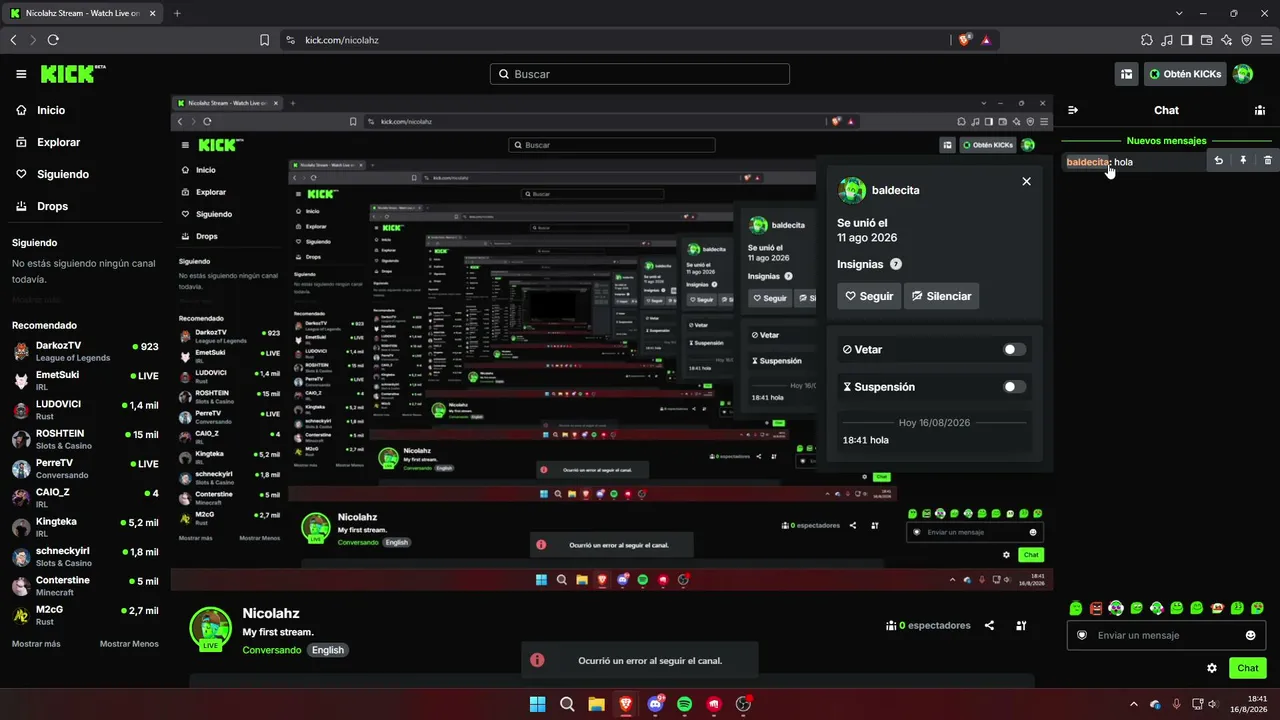The width and height of the screenshot is (1280, 720).
Task: Show the chat viewers list icon
Action: coord(1260,110)
